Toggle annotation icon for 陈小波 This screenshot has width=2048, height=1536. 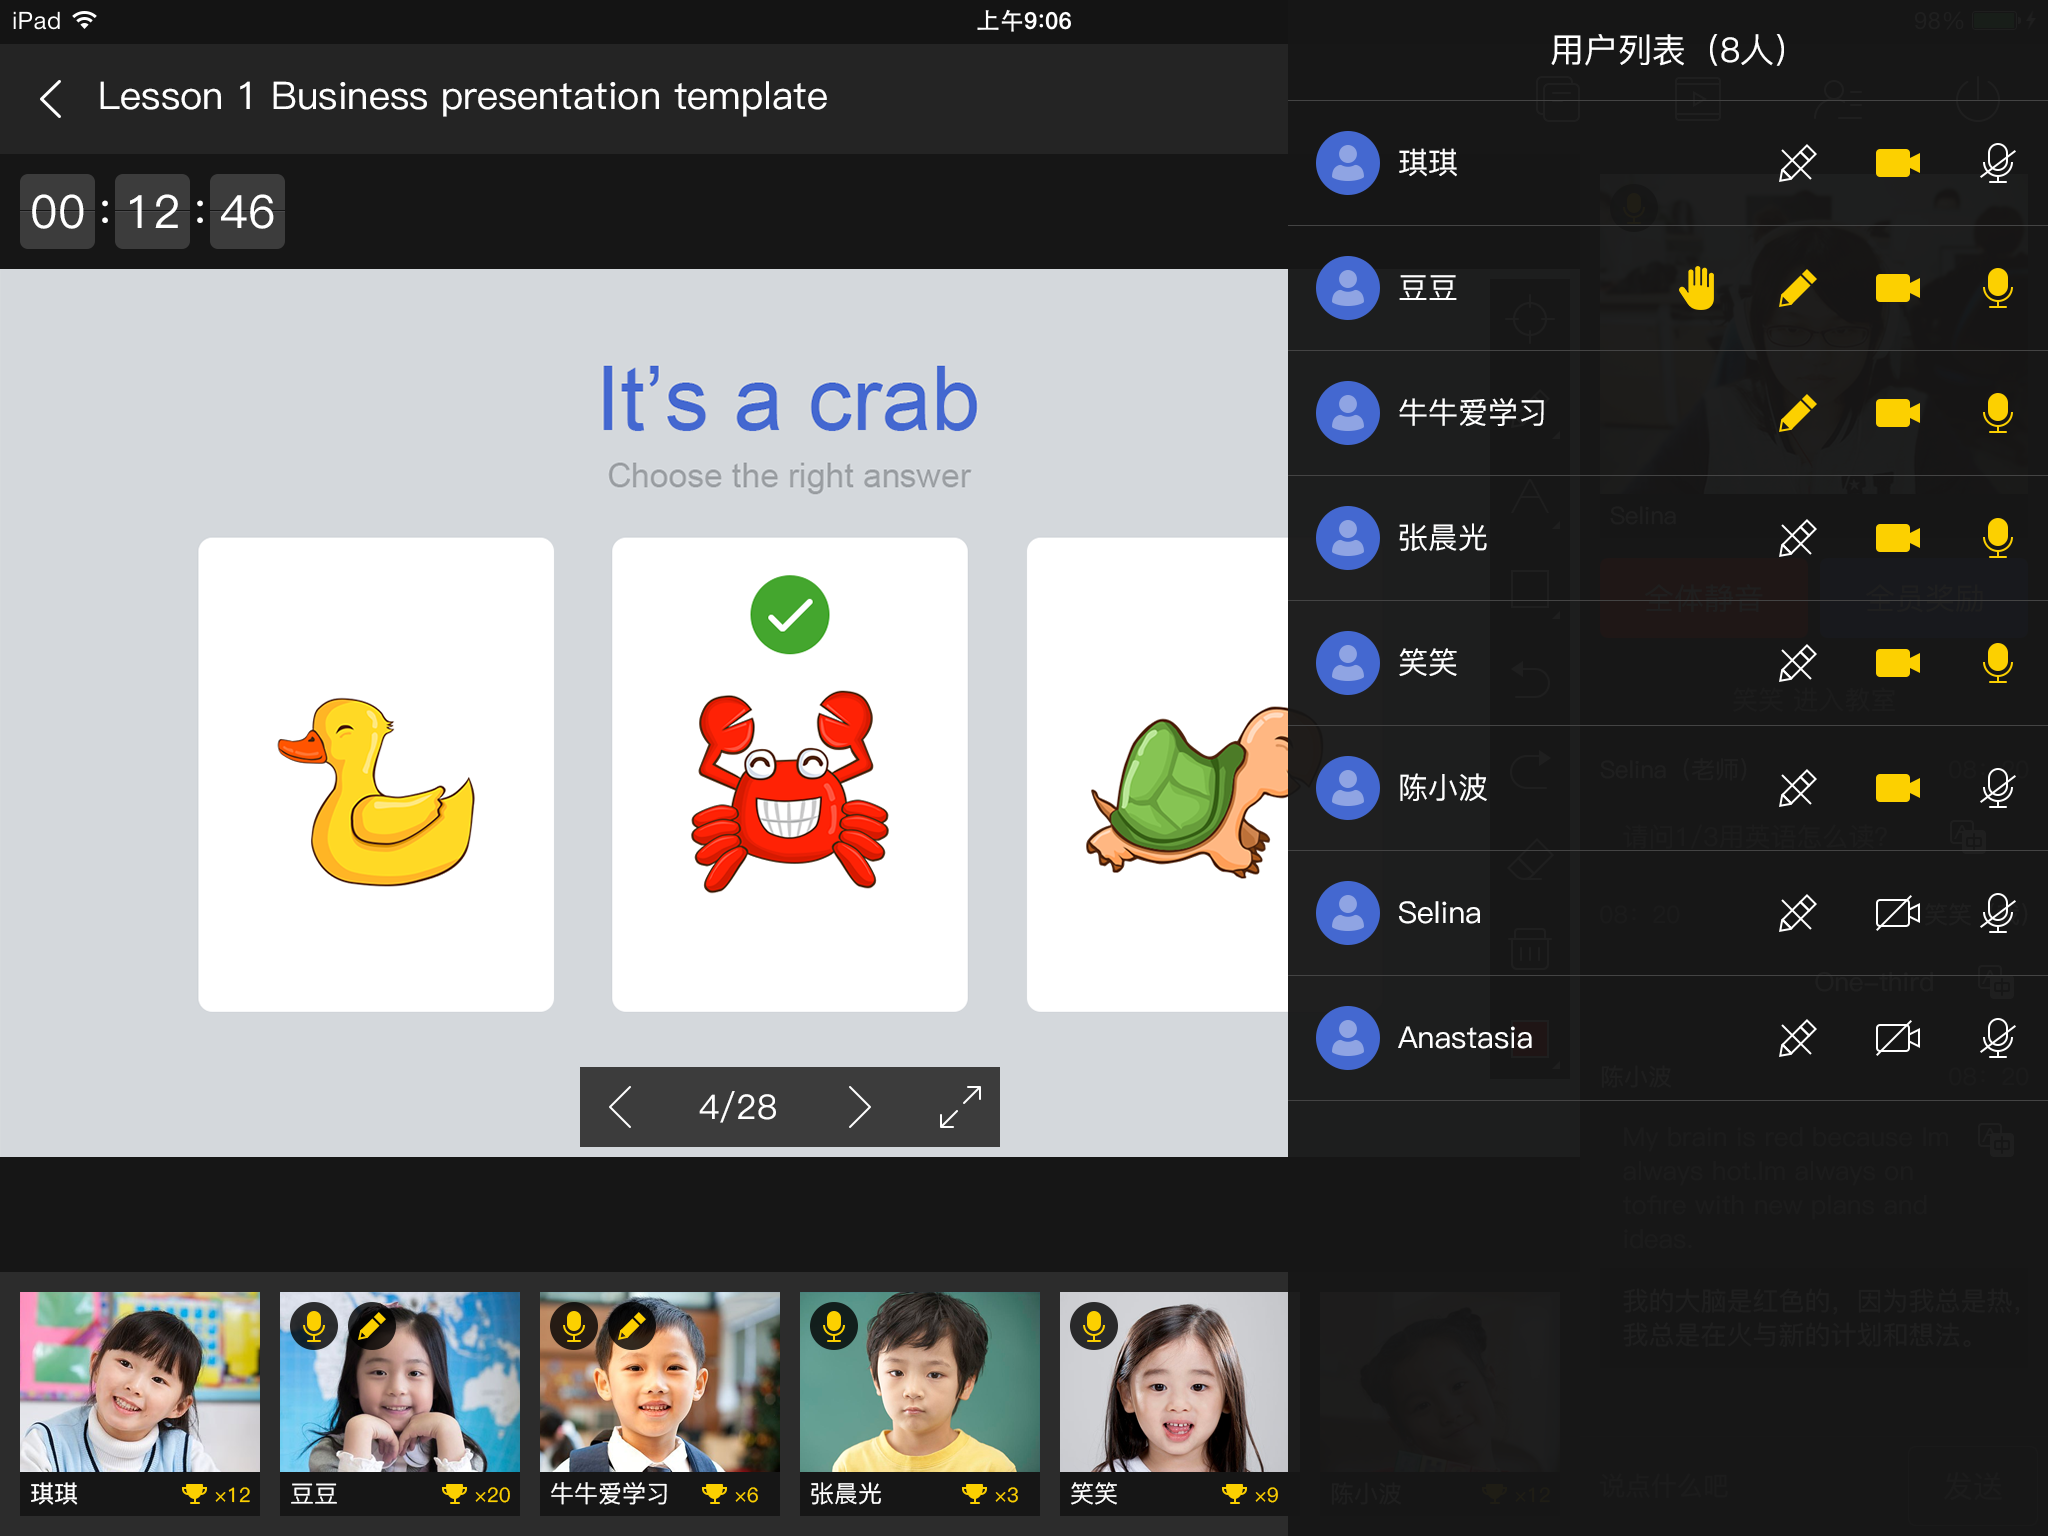(x=1795, y=787)
